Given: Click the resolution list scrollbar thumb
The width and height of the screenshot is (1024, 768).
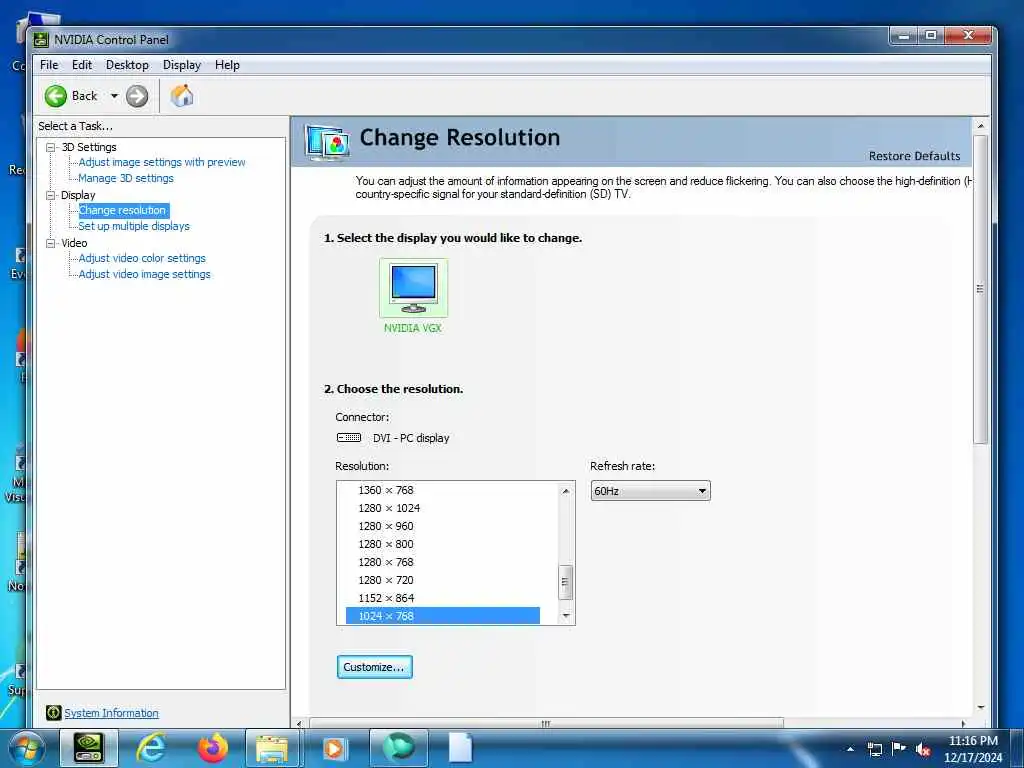Looking at the screenshot, I should [566, 582].
